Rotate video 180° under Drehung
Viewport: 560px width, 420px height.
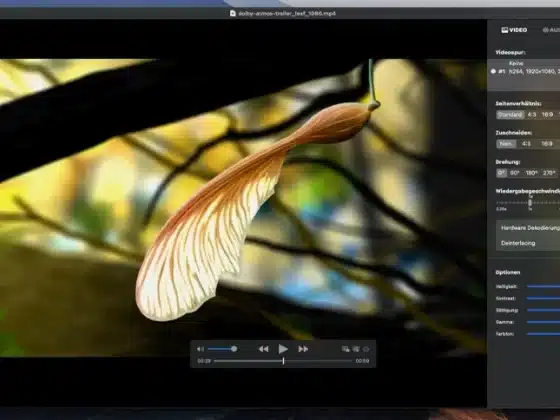pyautogui.click(x=531, y=173)
